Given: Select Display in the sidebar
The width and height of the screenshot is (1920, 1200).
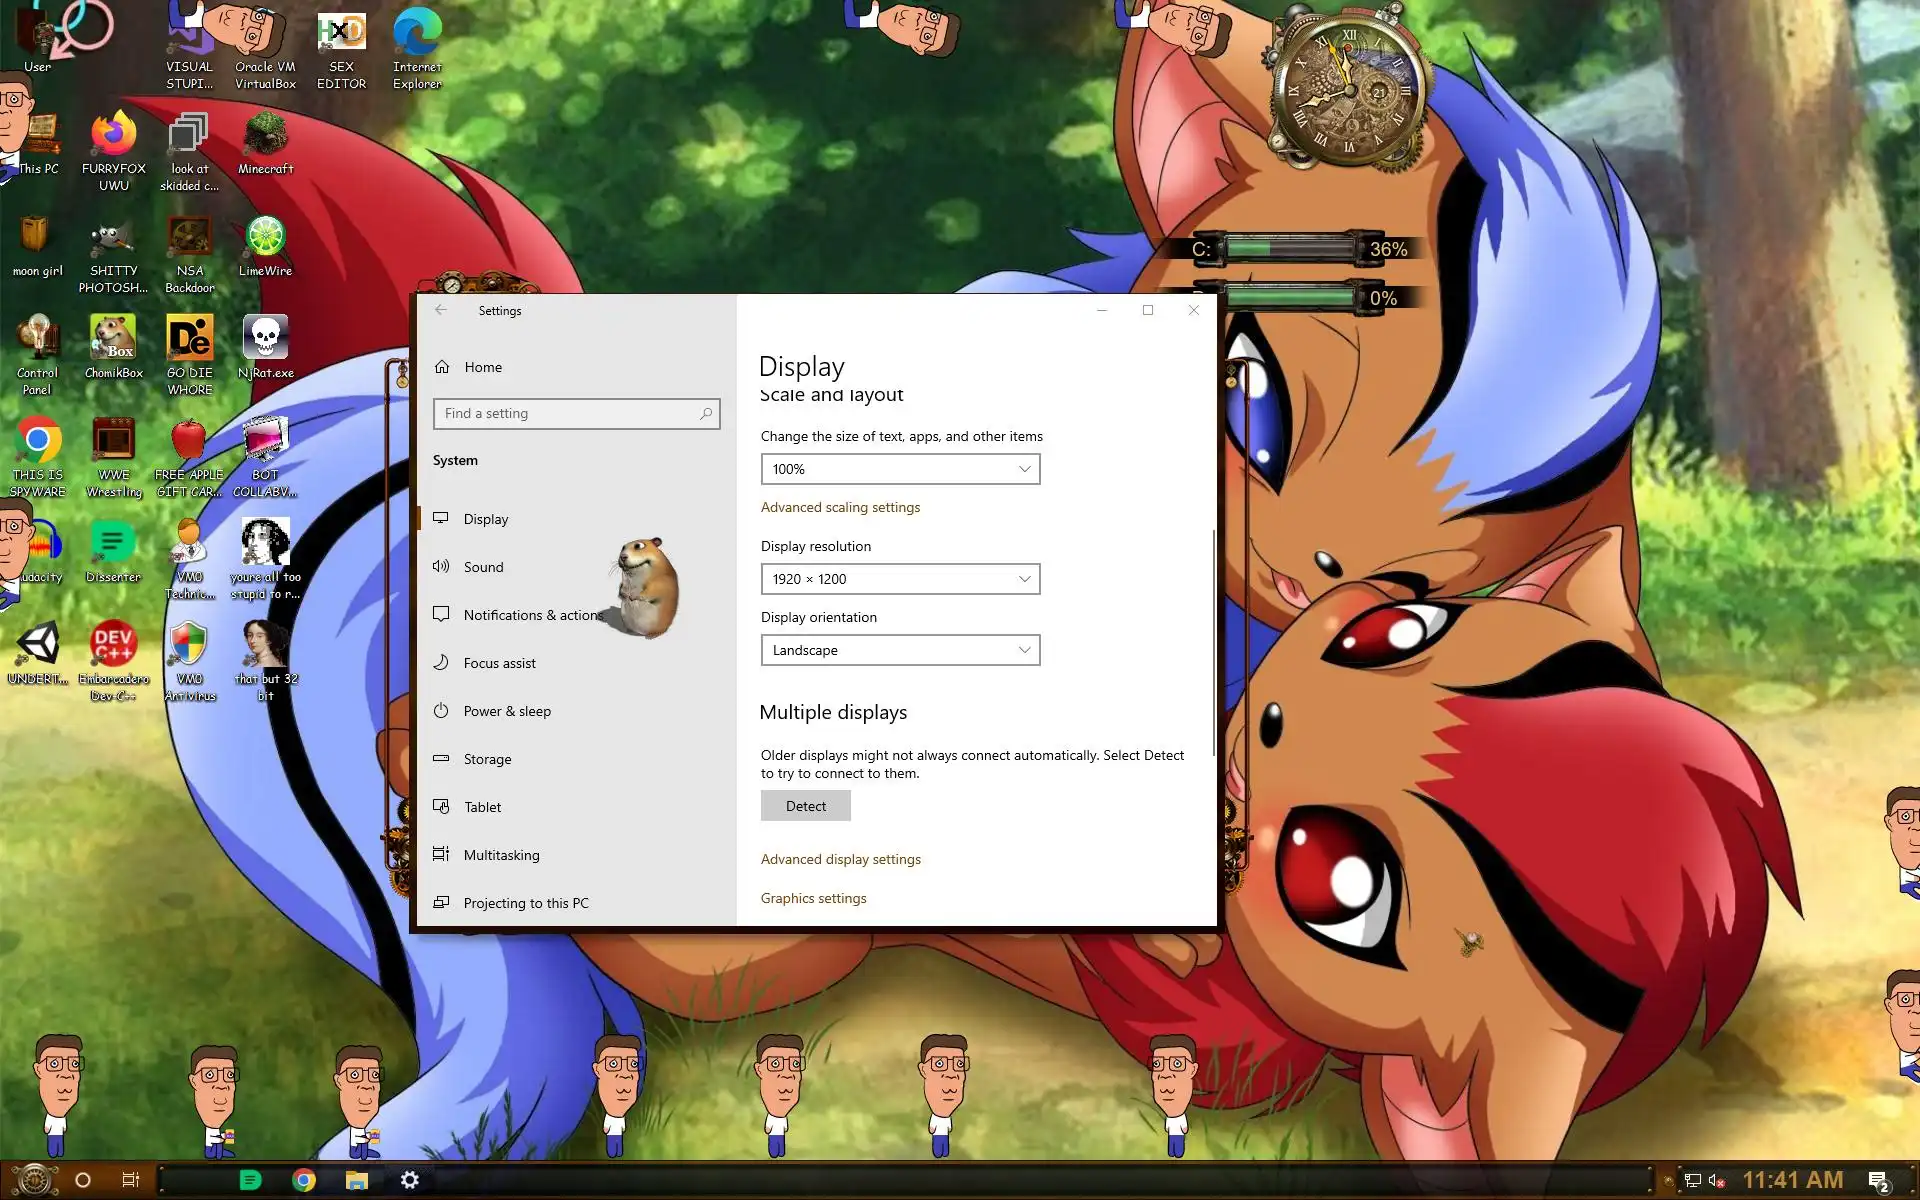Looking at the screenshot, I should coord(486,519).
